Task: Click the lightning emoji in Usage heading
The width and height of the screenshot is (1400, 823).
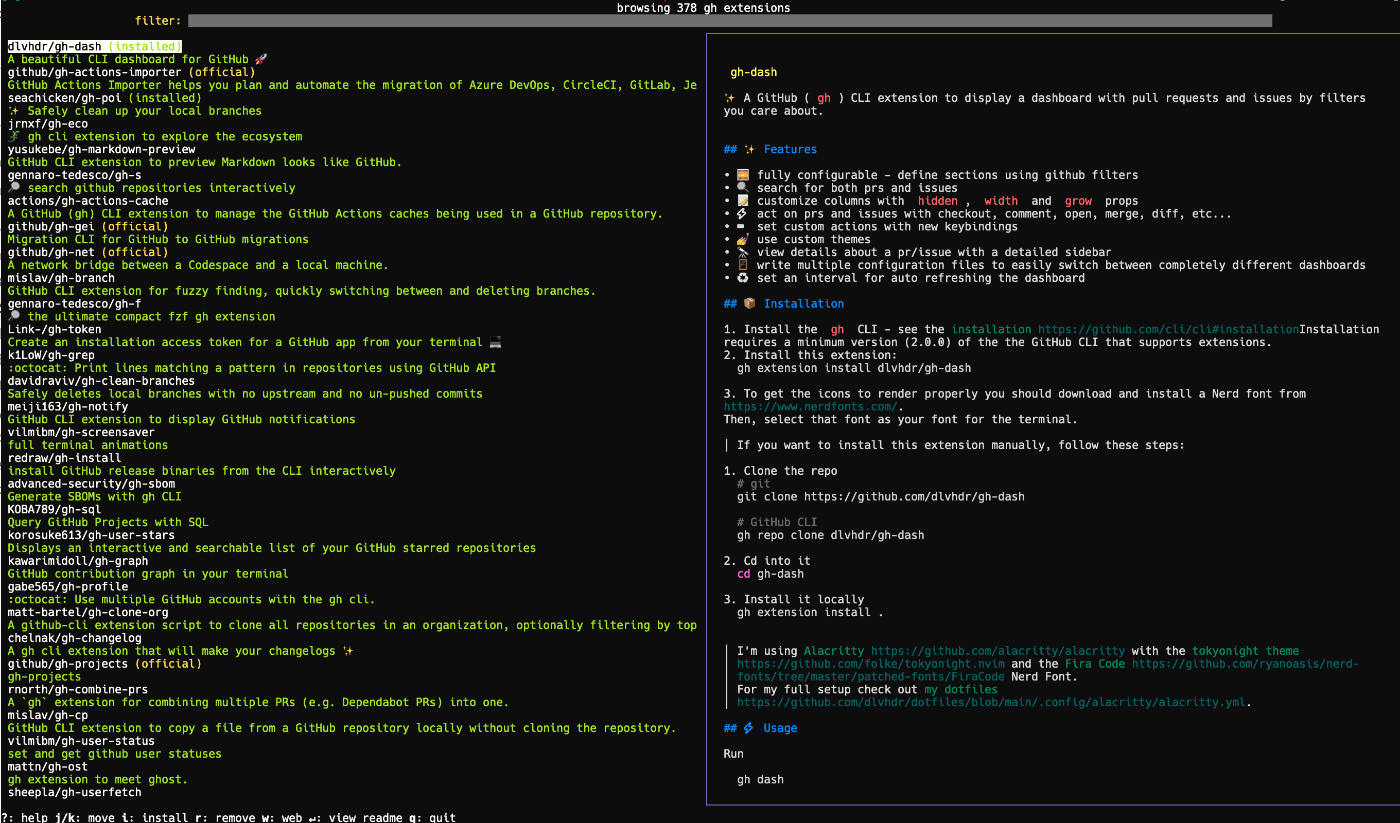Action: pyautogui.click(x=749, y=728)
